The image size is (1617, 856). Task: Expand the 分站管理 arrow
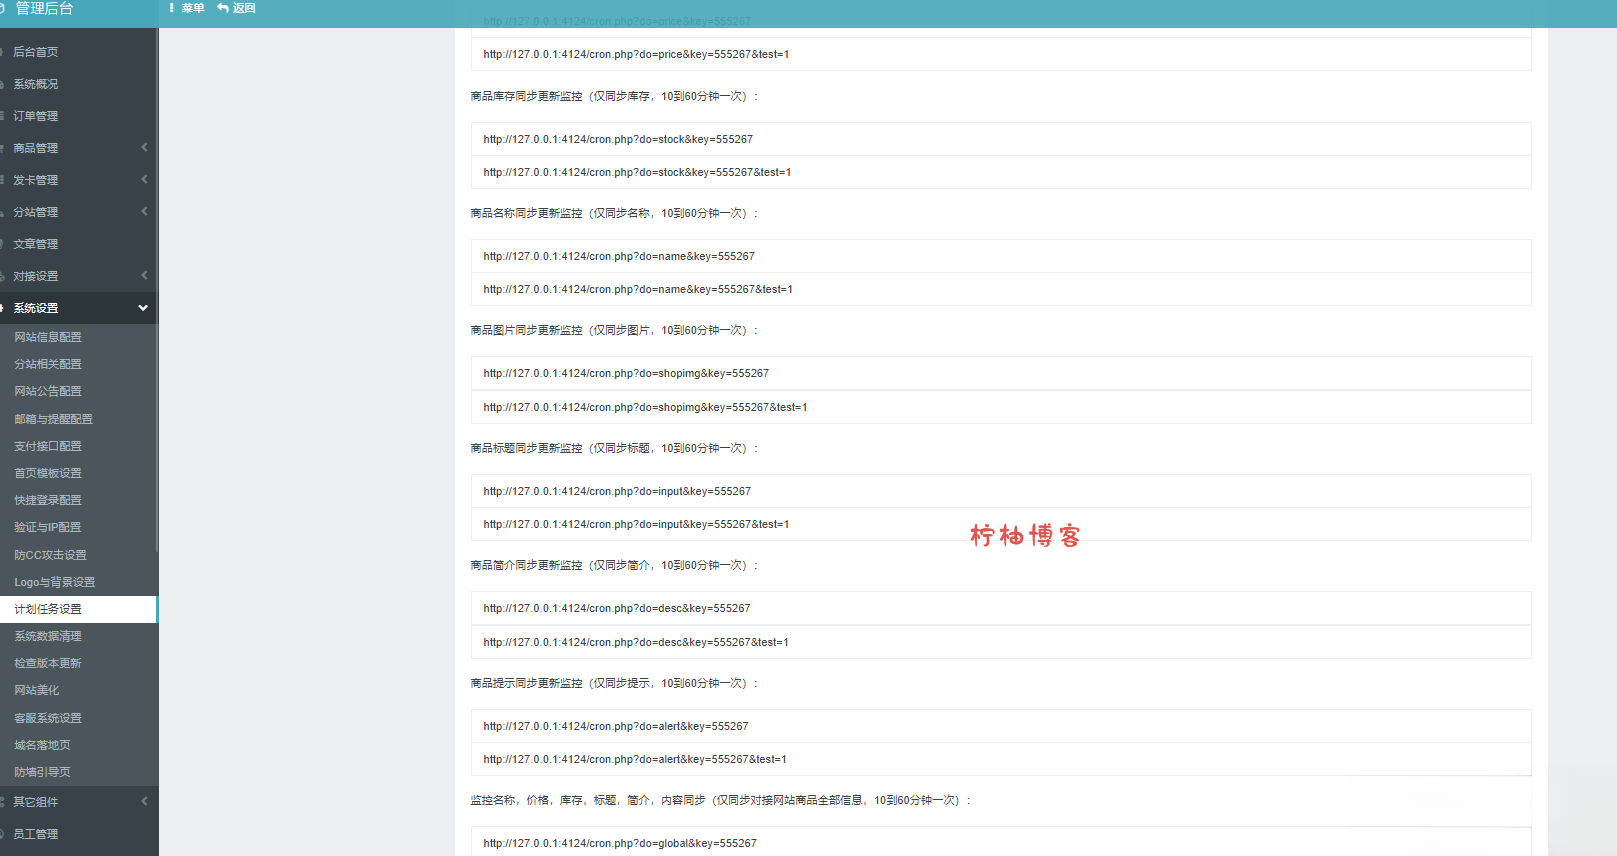144,212
